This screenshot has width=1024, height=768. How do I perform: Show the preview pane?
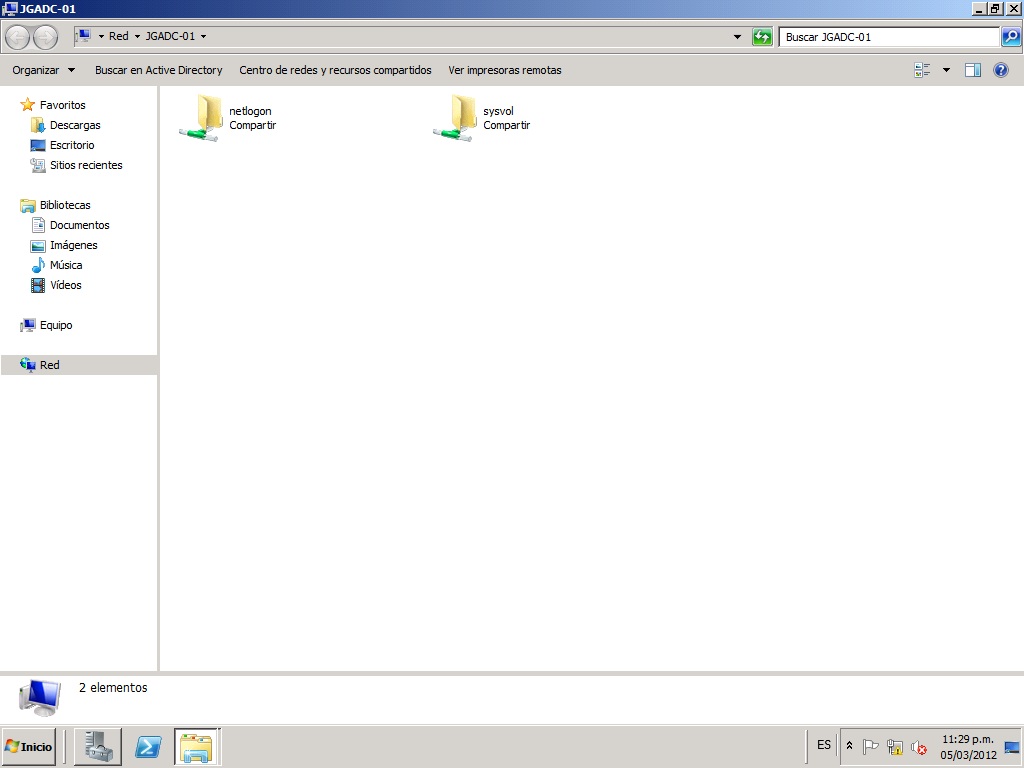coord(972,70)
